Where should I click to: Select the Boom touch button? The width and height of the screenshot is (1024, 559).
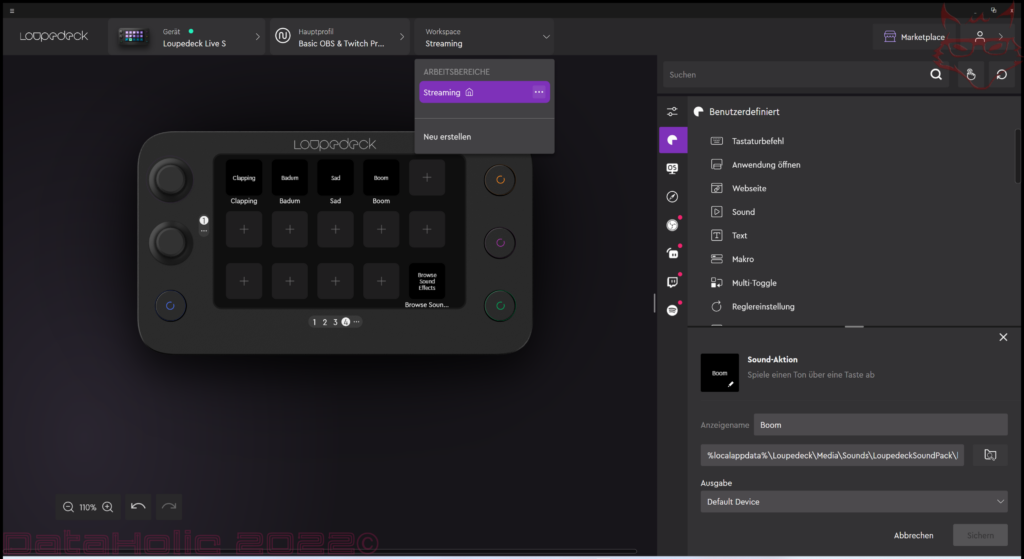(381, 178)
